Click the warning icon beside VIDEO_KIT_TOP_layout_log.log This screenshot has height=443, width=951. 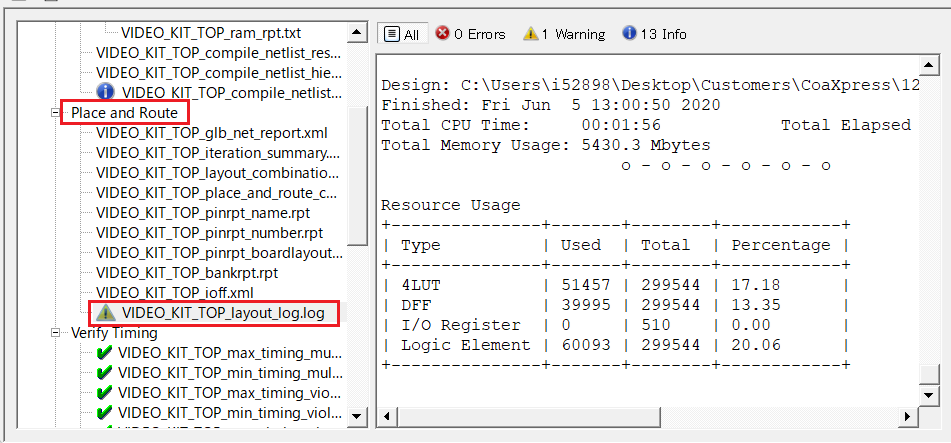pos(106,313)
